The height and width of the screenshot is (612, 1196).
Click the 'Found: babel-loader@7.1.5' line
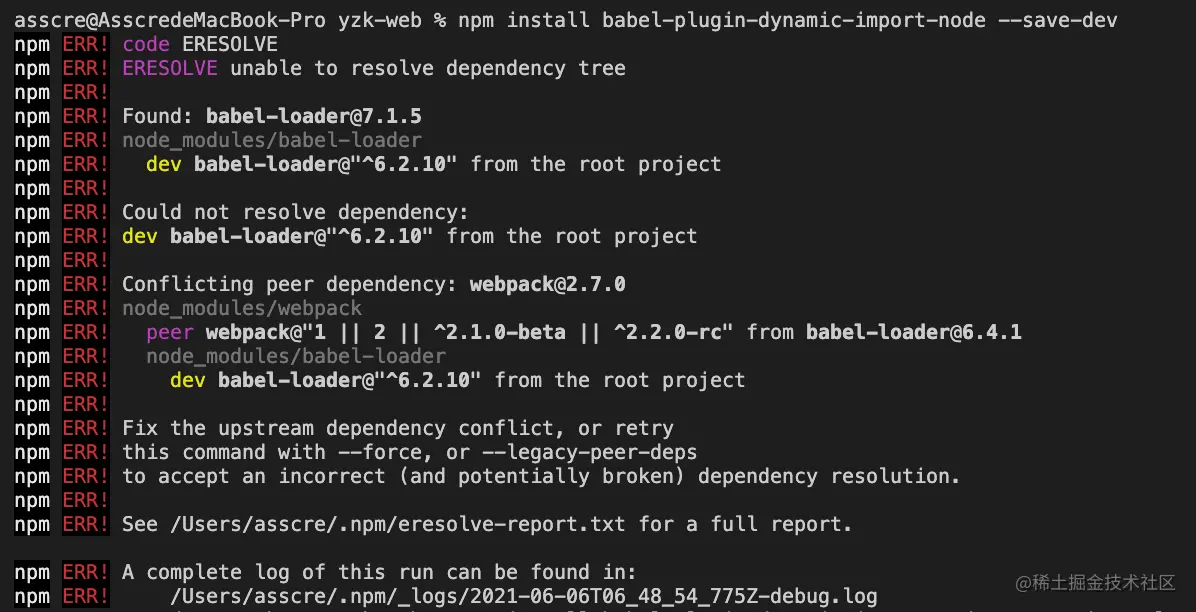(x=272, y=116)
